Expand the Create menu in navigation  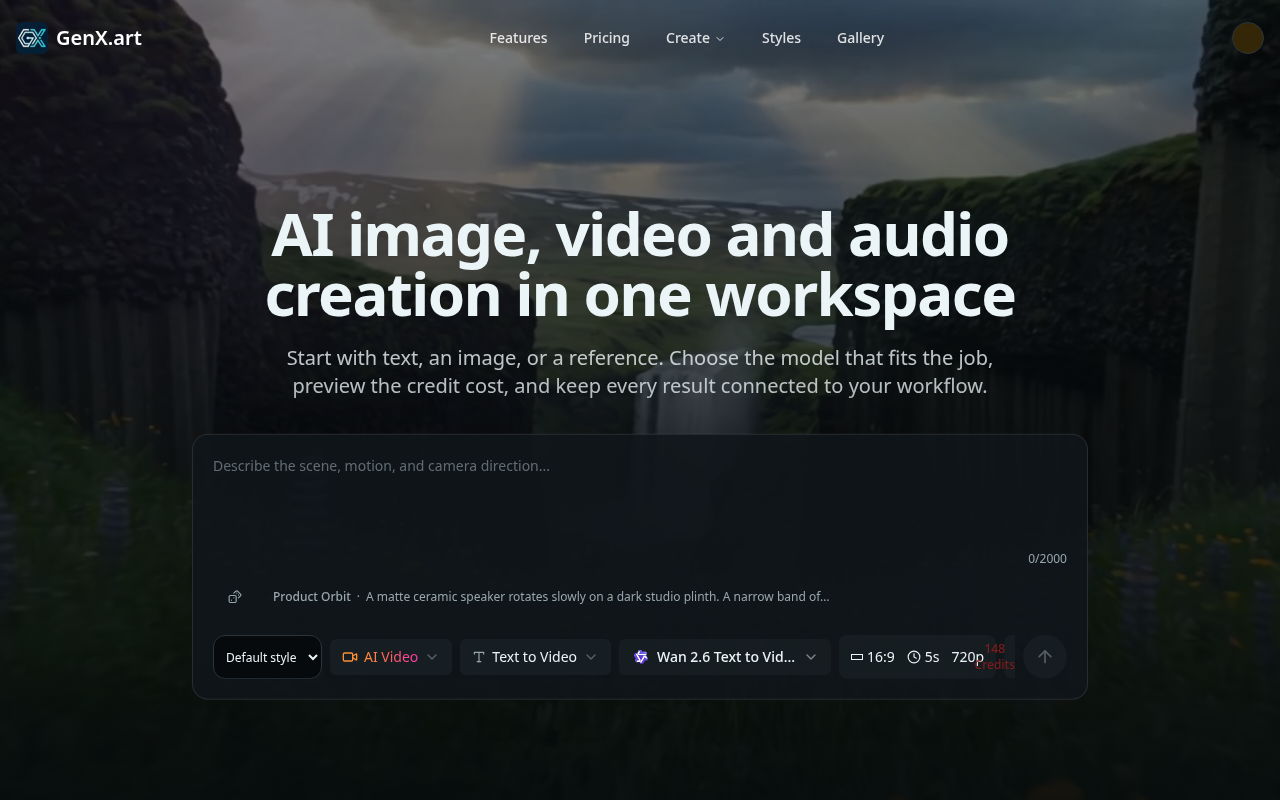point(695,38)
